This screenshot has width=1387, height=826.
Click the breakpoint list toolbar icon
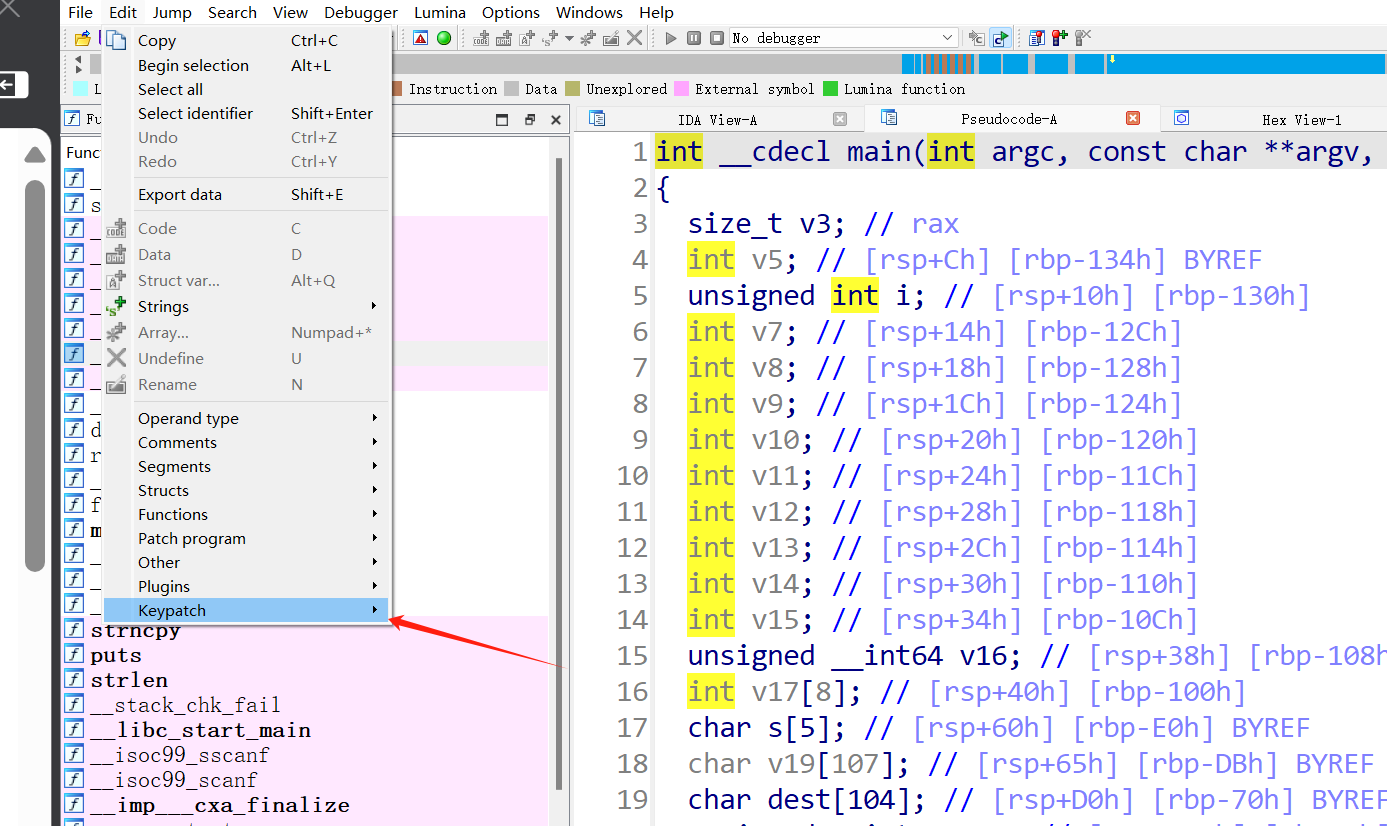point(1037,38)
